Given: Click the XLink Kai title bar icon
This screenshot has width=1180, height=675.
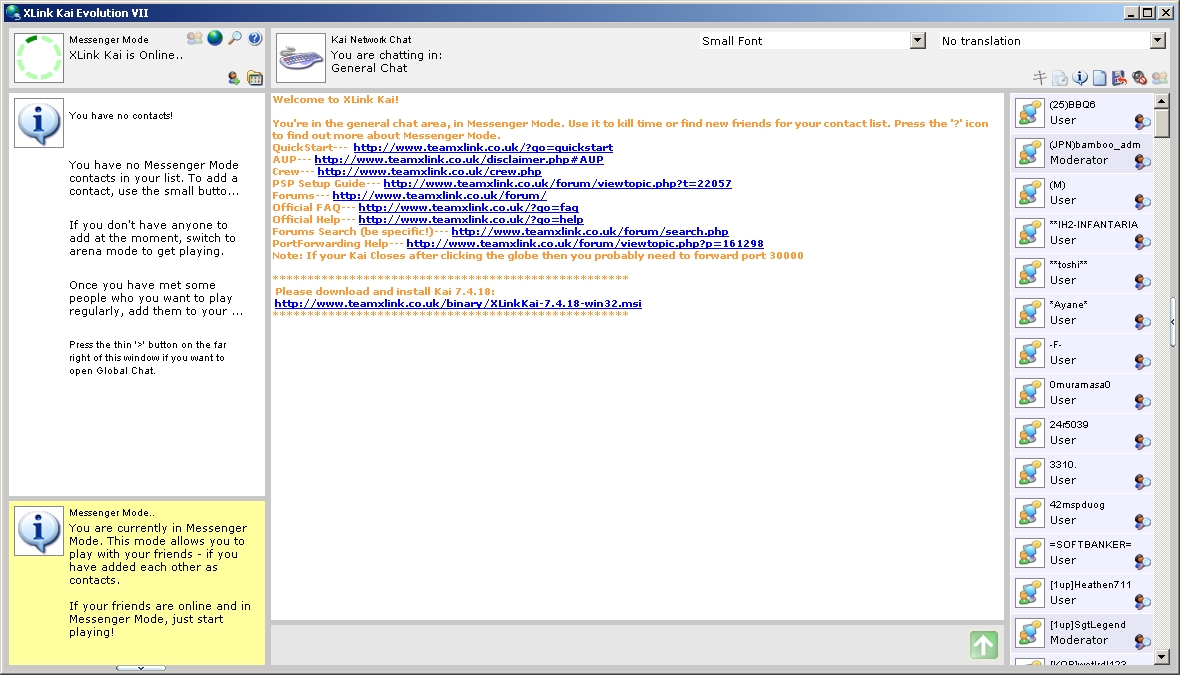Looking at the screenshot, I should 12,12.
